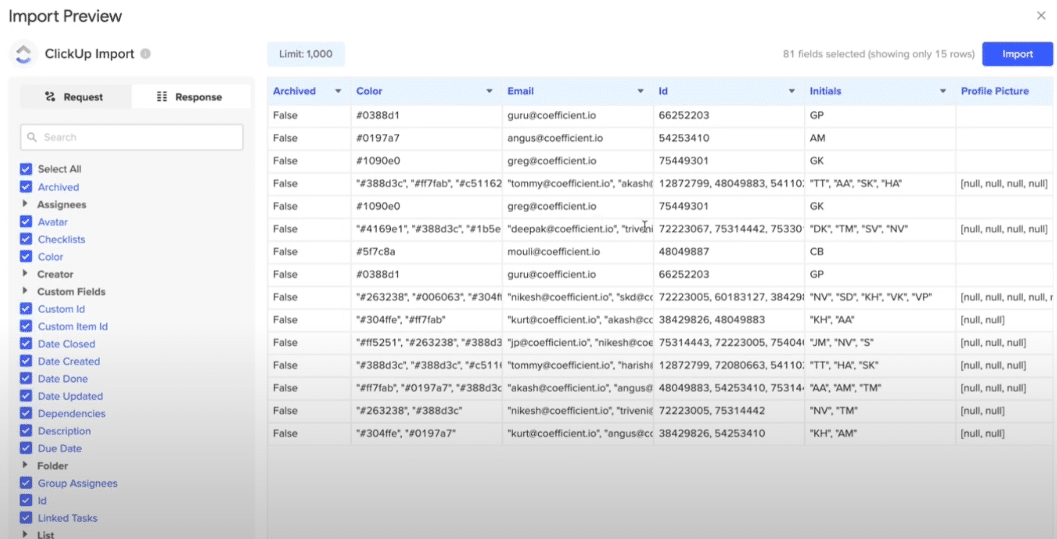
Task: Uncheck the Checklists field checkbox
Action: [x=26, y=239]
